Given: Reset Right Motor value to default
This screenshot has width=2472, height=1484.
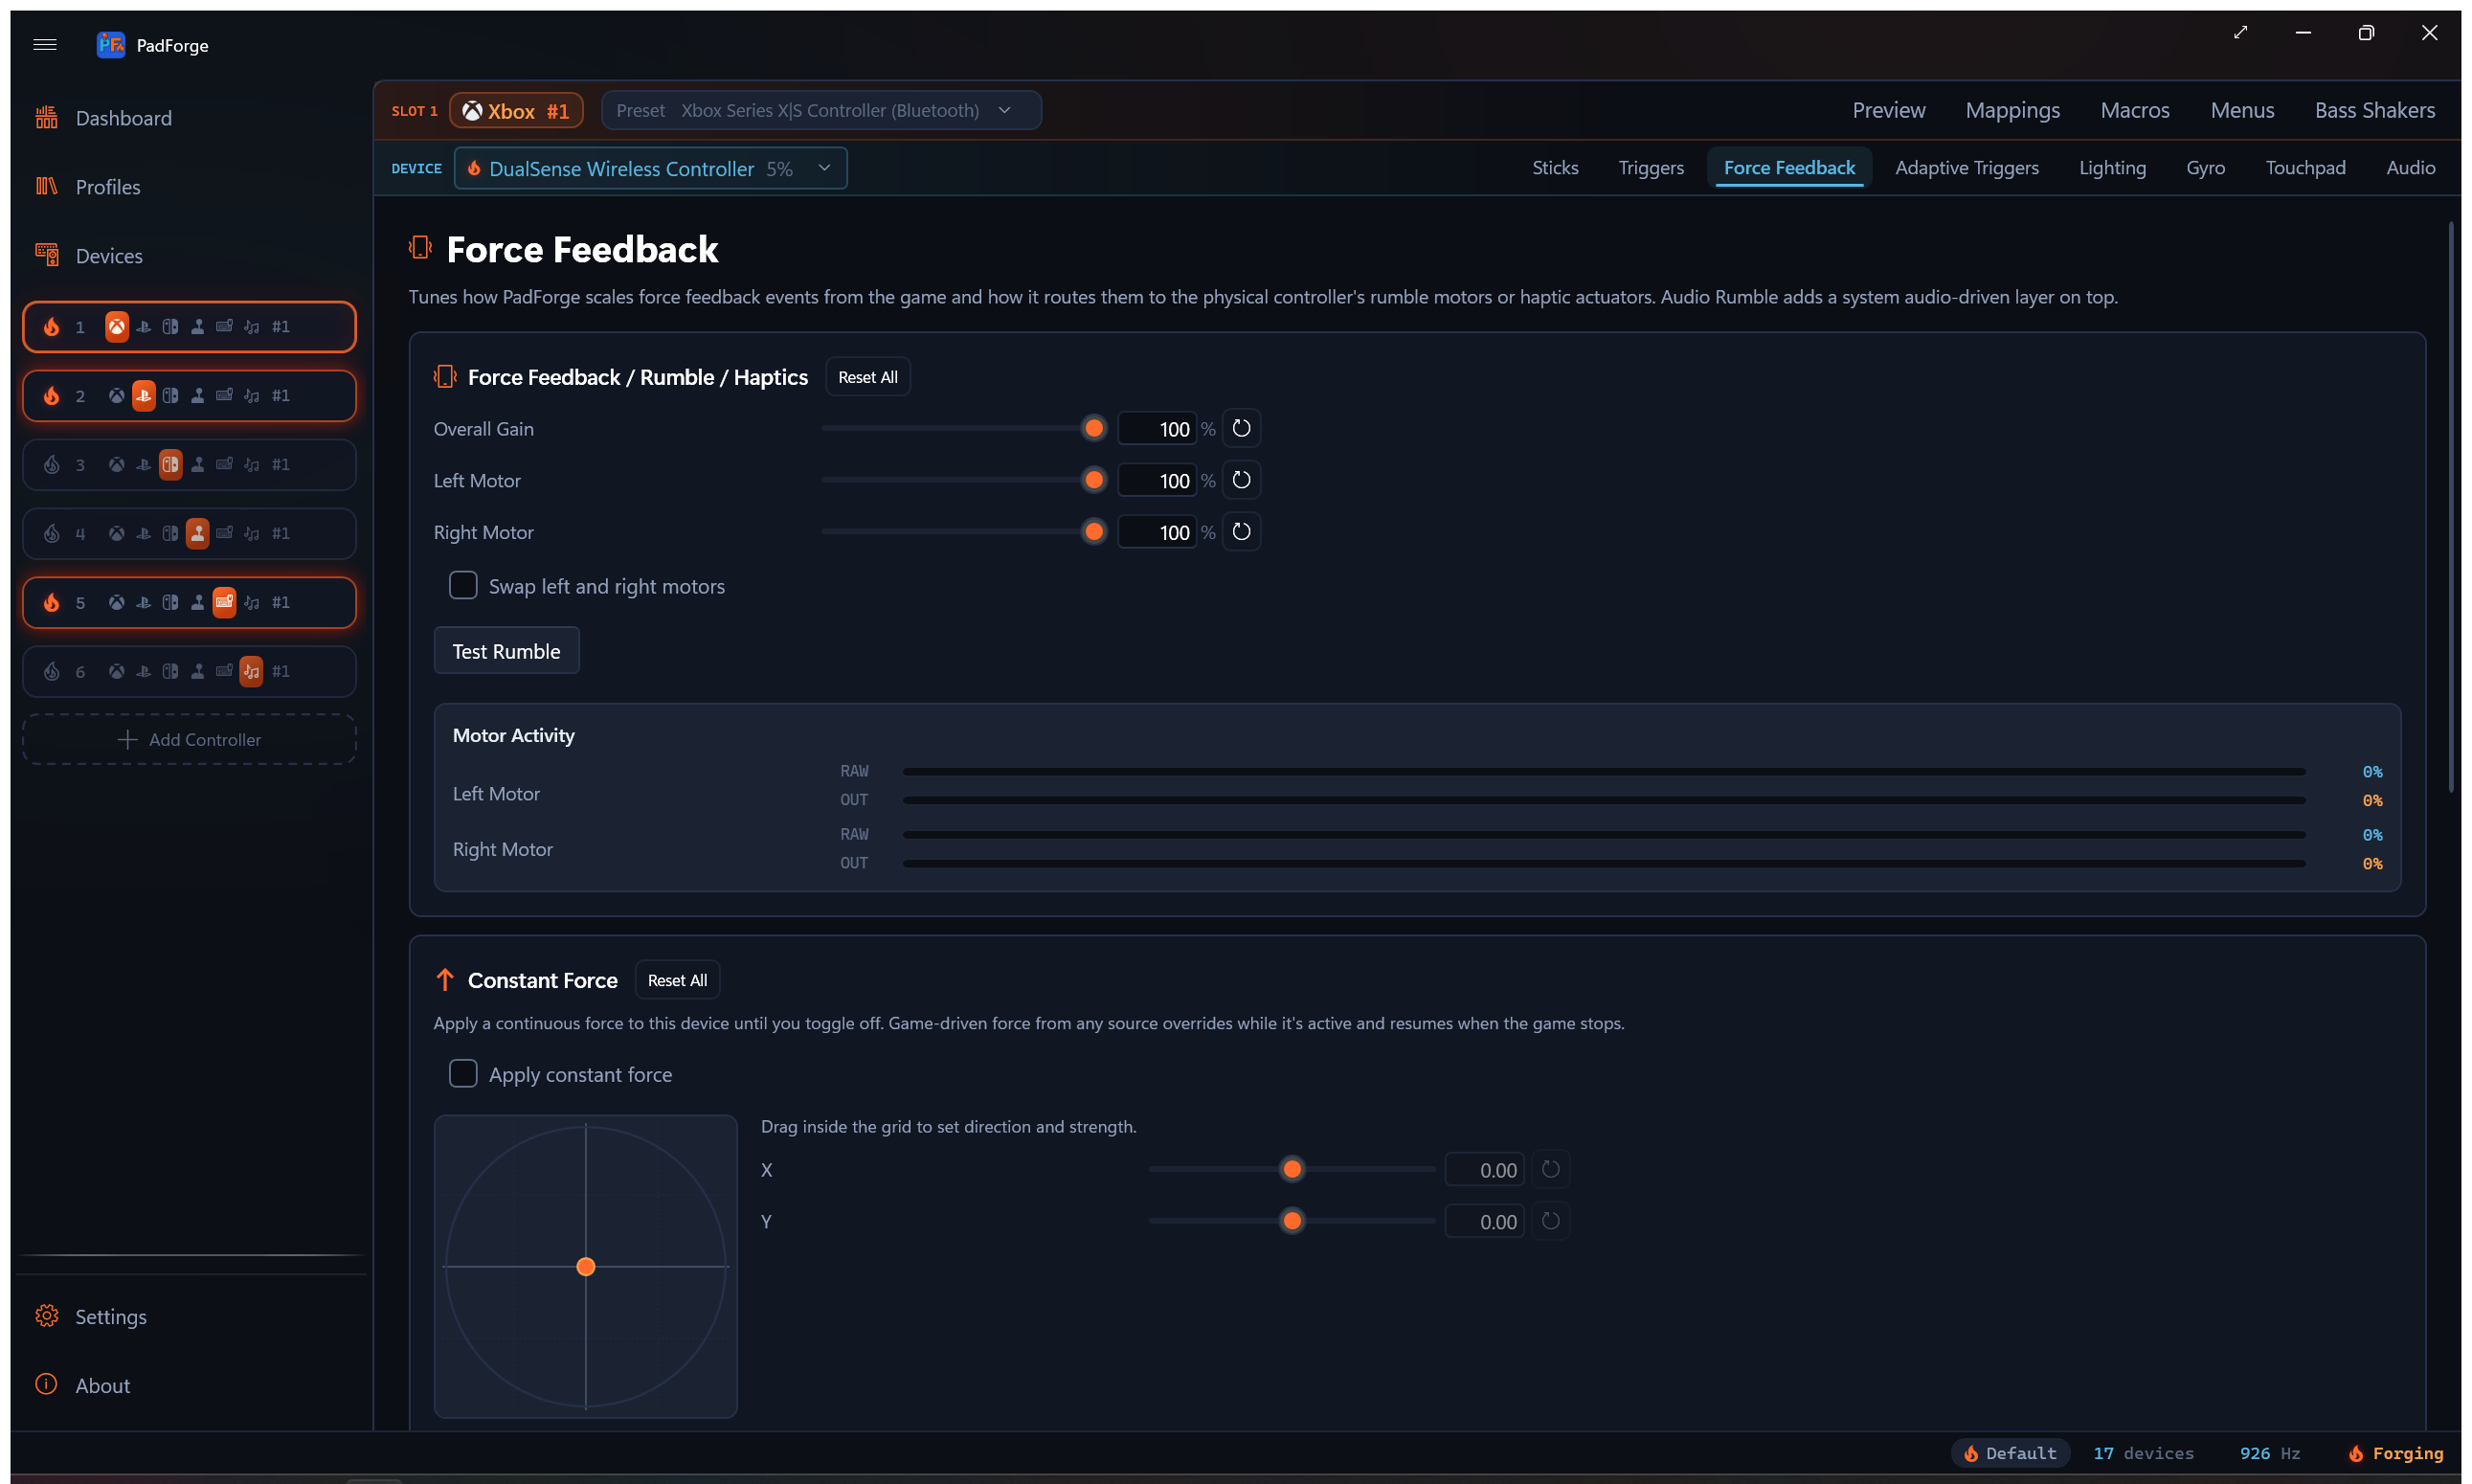Looking at the screenshot, I should click(1242, 533).
